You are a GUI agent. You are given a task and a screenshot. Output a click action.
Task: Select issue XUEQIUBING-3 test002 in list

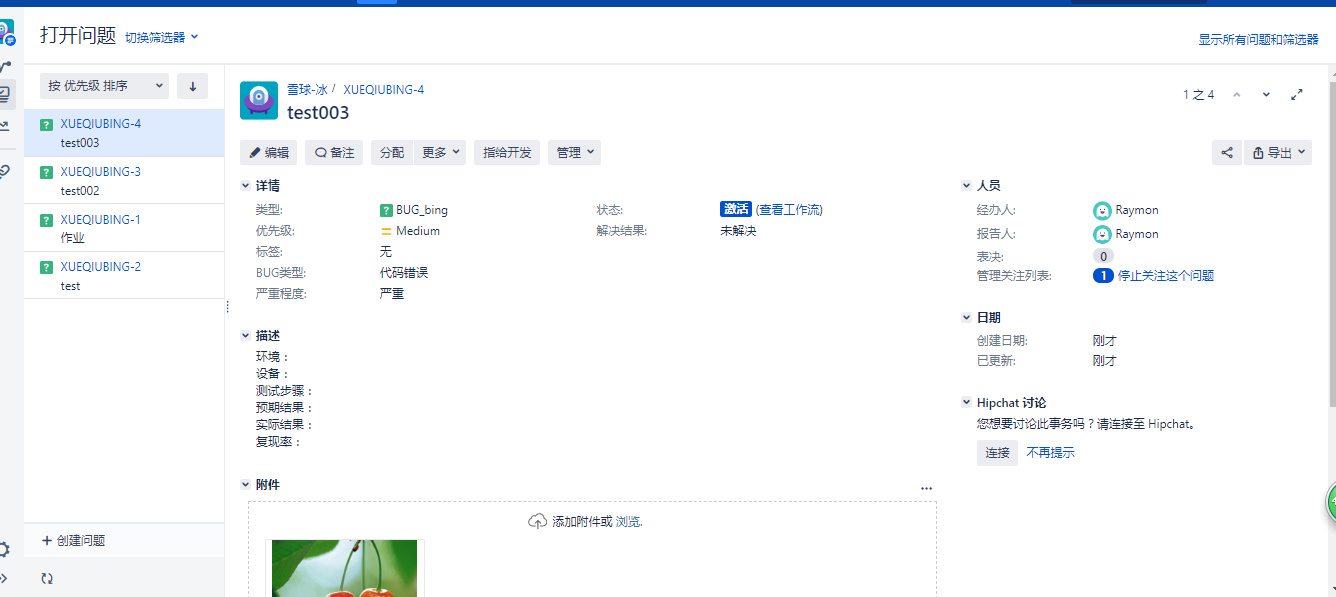[124, 181]
